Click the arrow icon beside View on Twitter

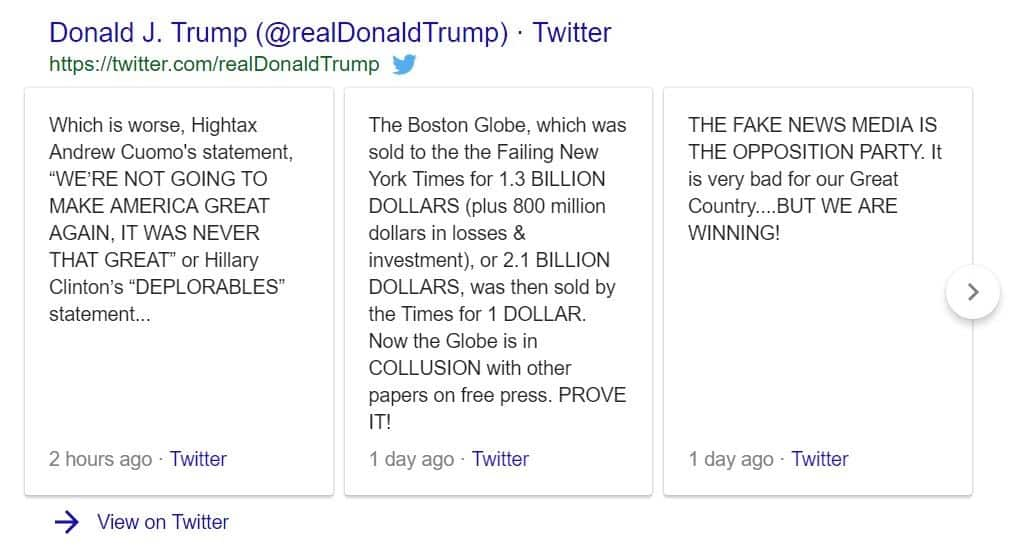point(66,522)
